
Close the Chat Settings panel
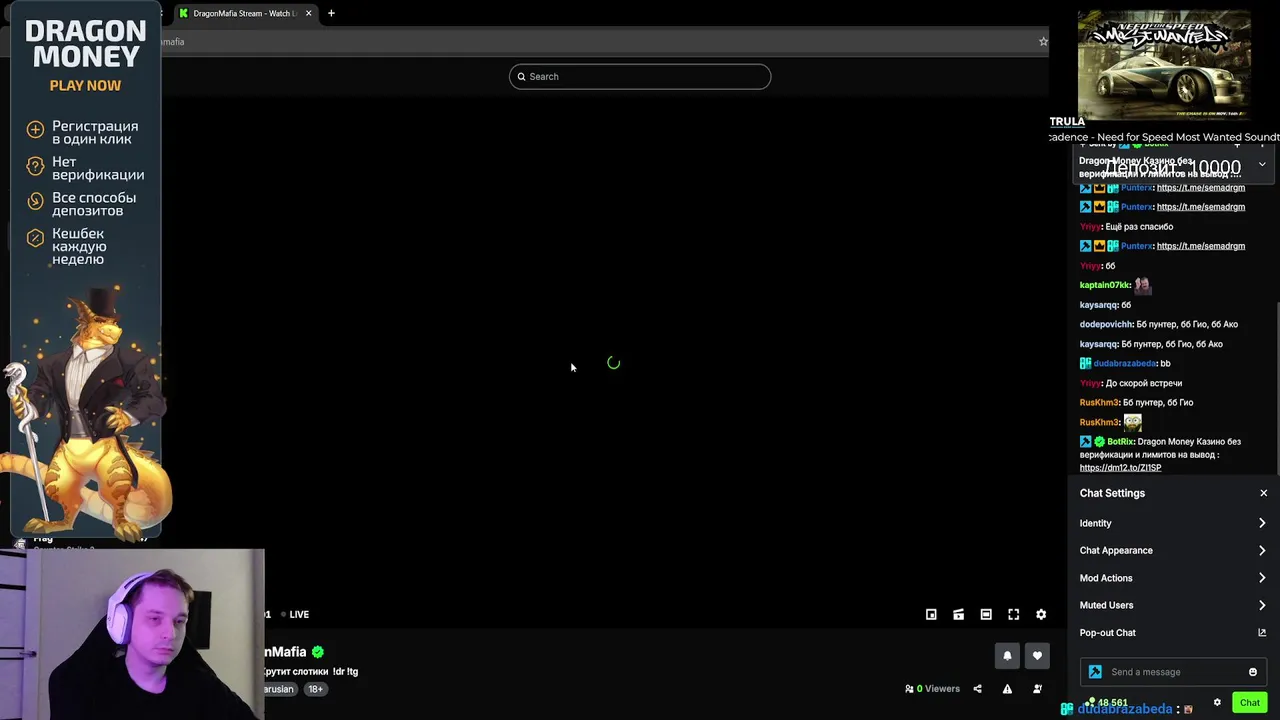click(x=1263, y=493)
